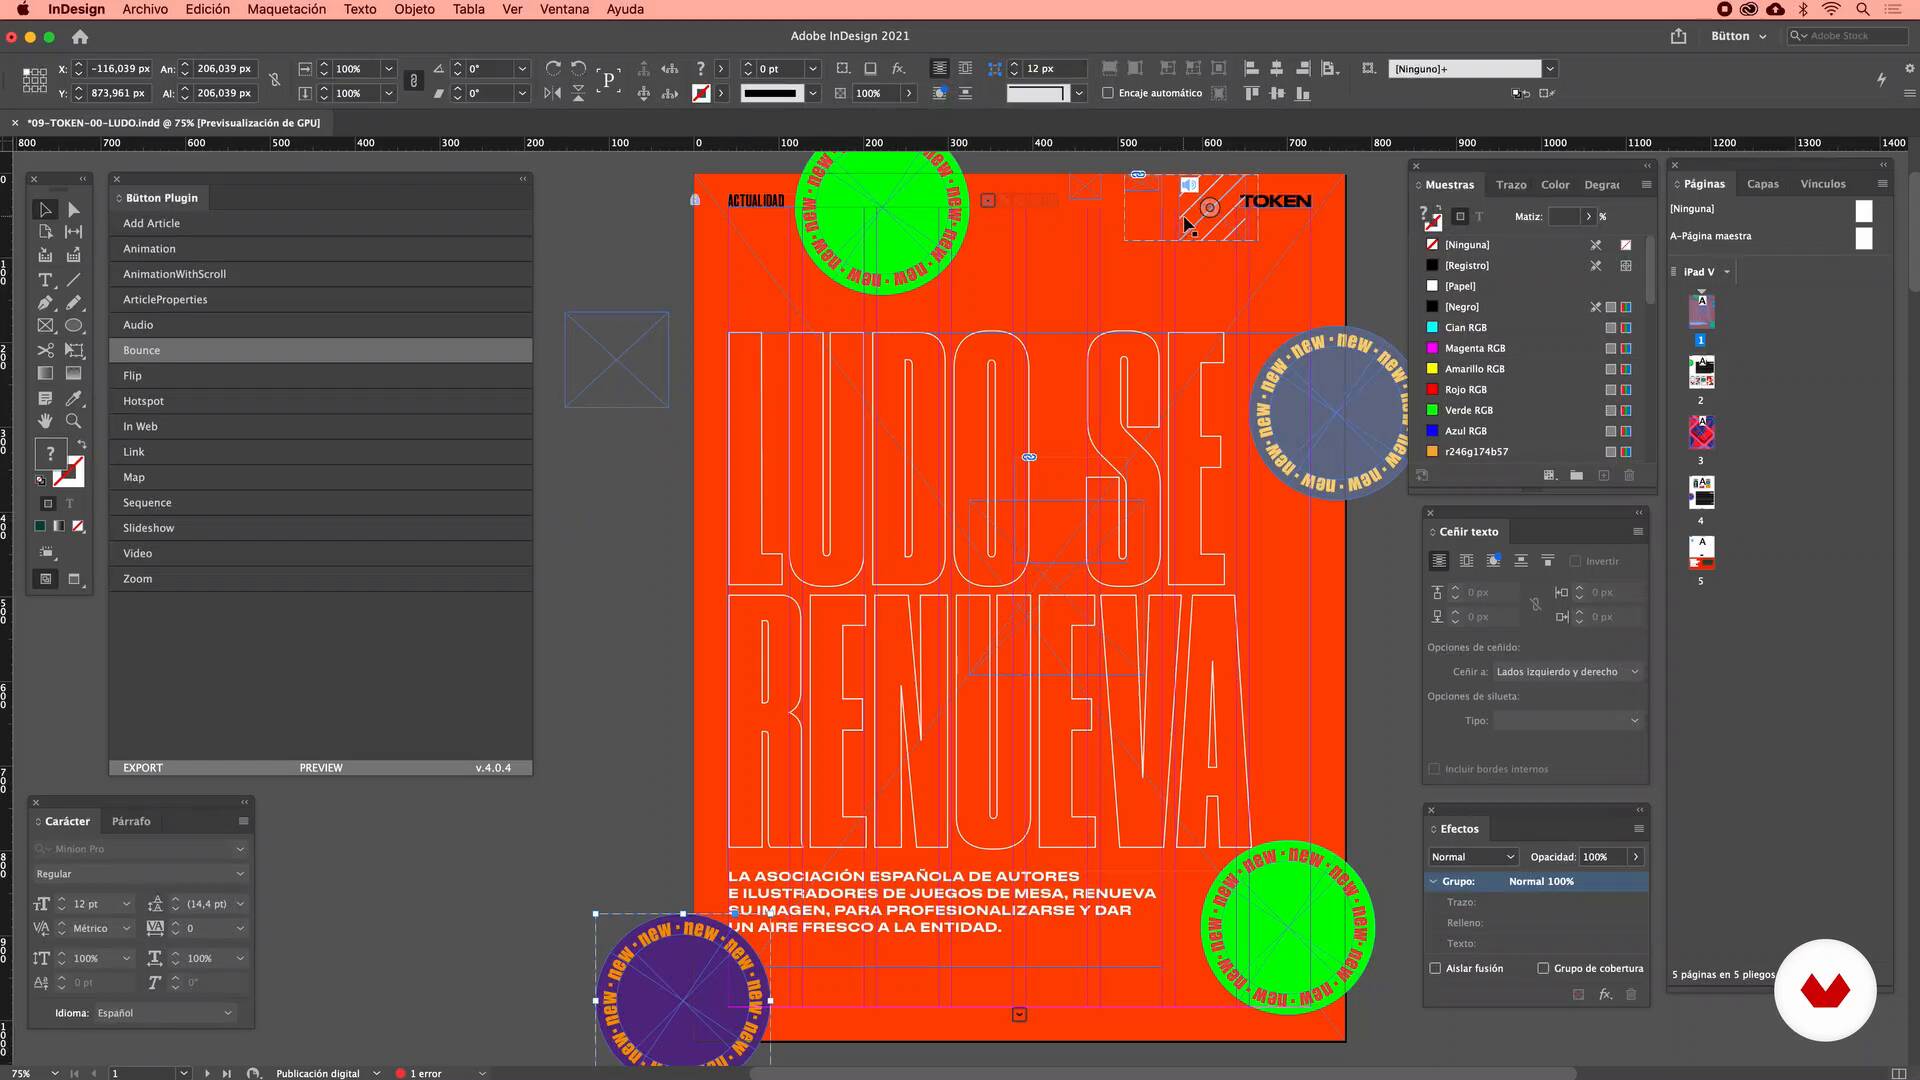Viewport: 1920px width, 1080px height.
Task: Toggle Invertir checkbox in Ceñir texto
Action: click(1575, 561)
